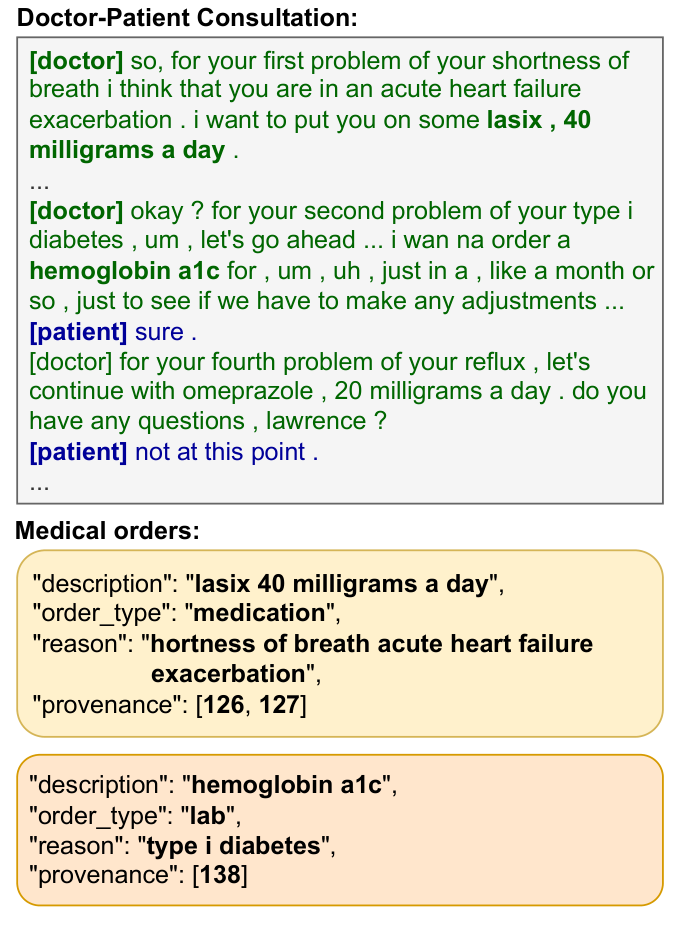This screenshot has width=675, height=947.
Task: Click the "type i diabetes" reason value
Action: click(x=234, y=846)
